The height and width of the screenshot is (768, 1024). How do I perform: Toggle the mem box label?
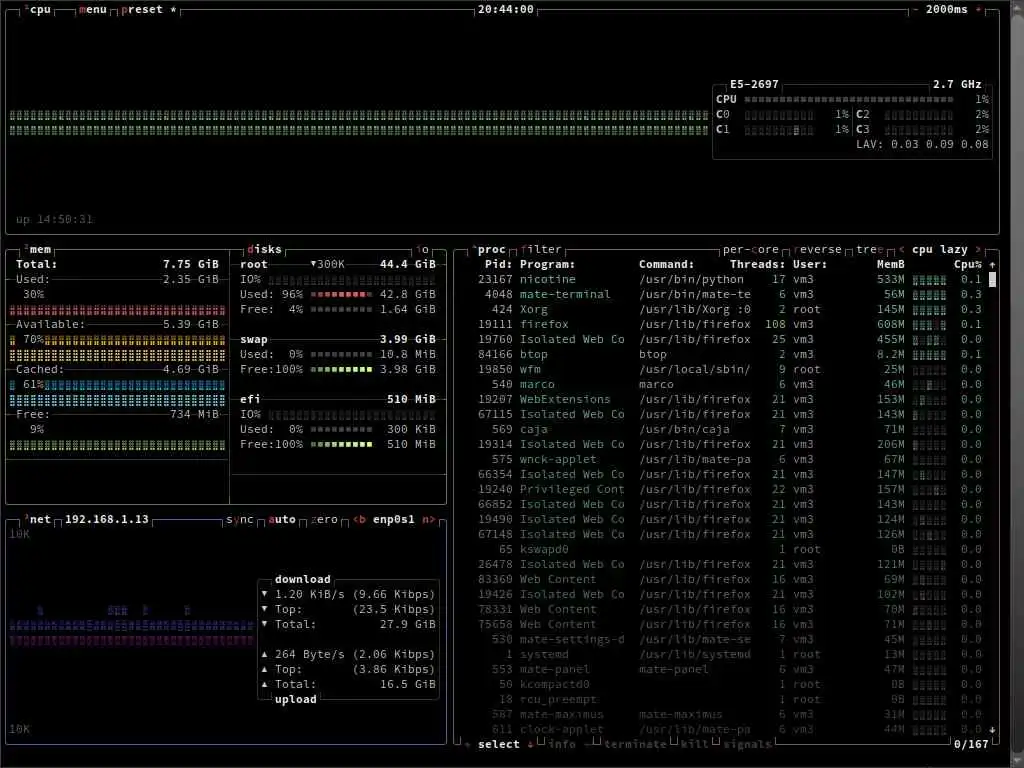(38, 249)
